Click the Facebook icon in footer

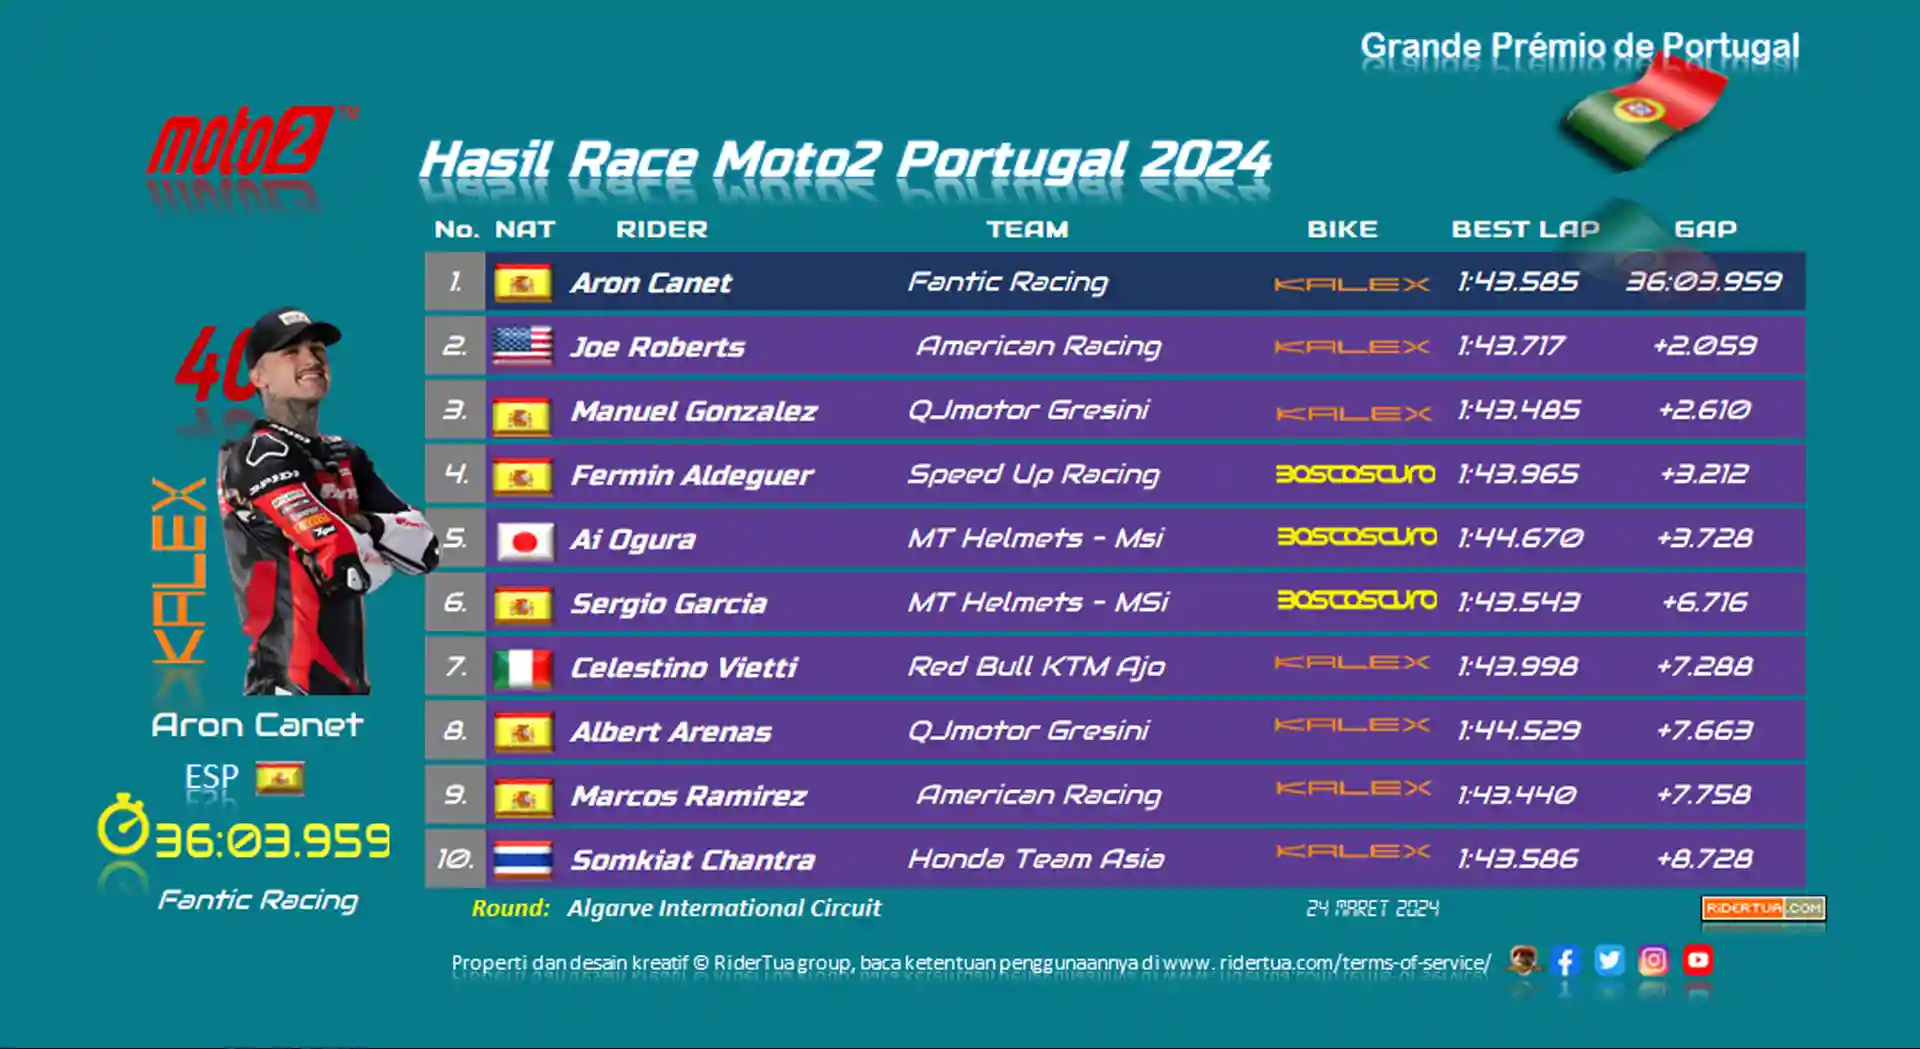coord(1566,961)
